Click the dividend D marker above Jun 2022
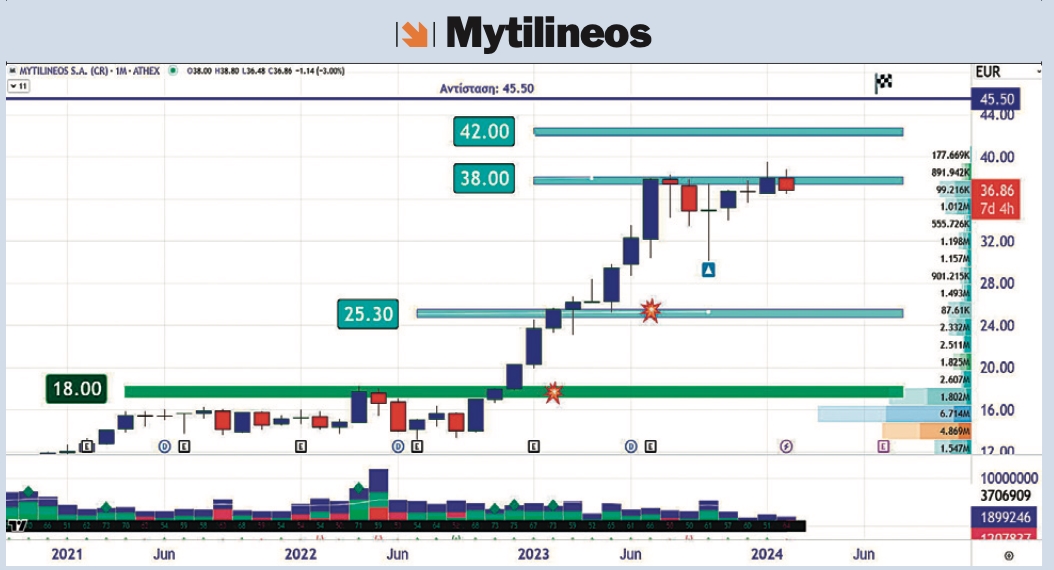1054x570 pixels. [398, 446]
